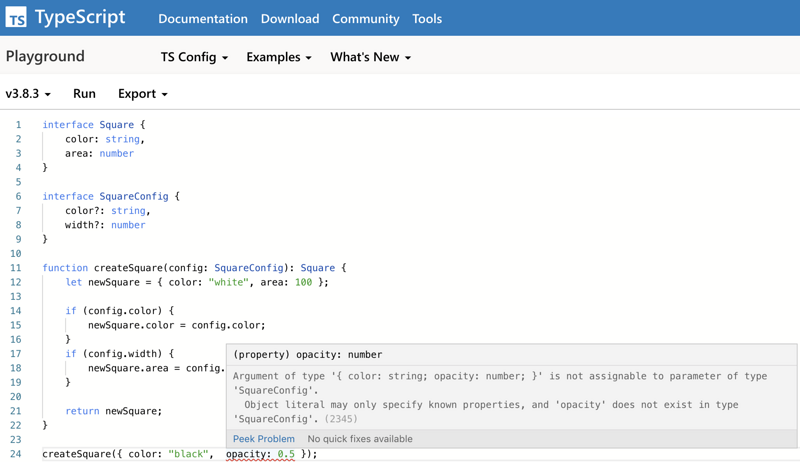Open the Tools menu item

[427, 19]
